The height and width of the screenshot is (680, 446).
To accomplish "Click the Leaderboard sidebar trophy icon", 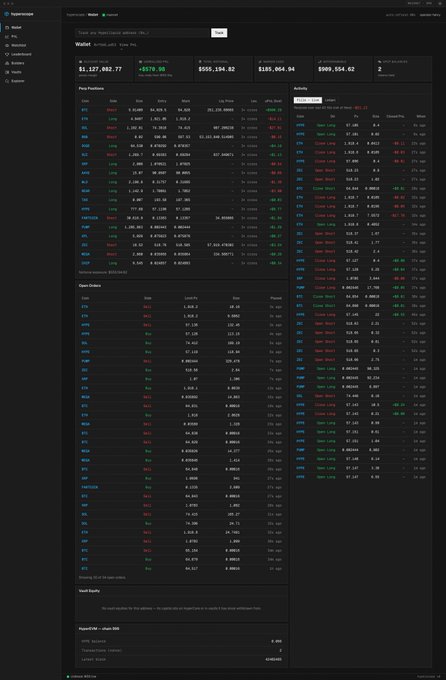I will click(7, 54).
